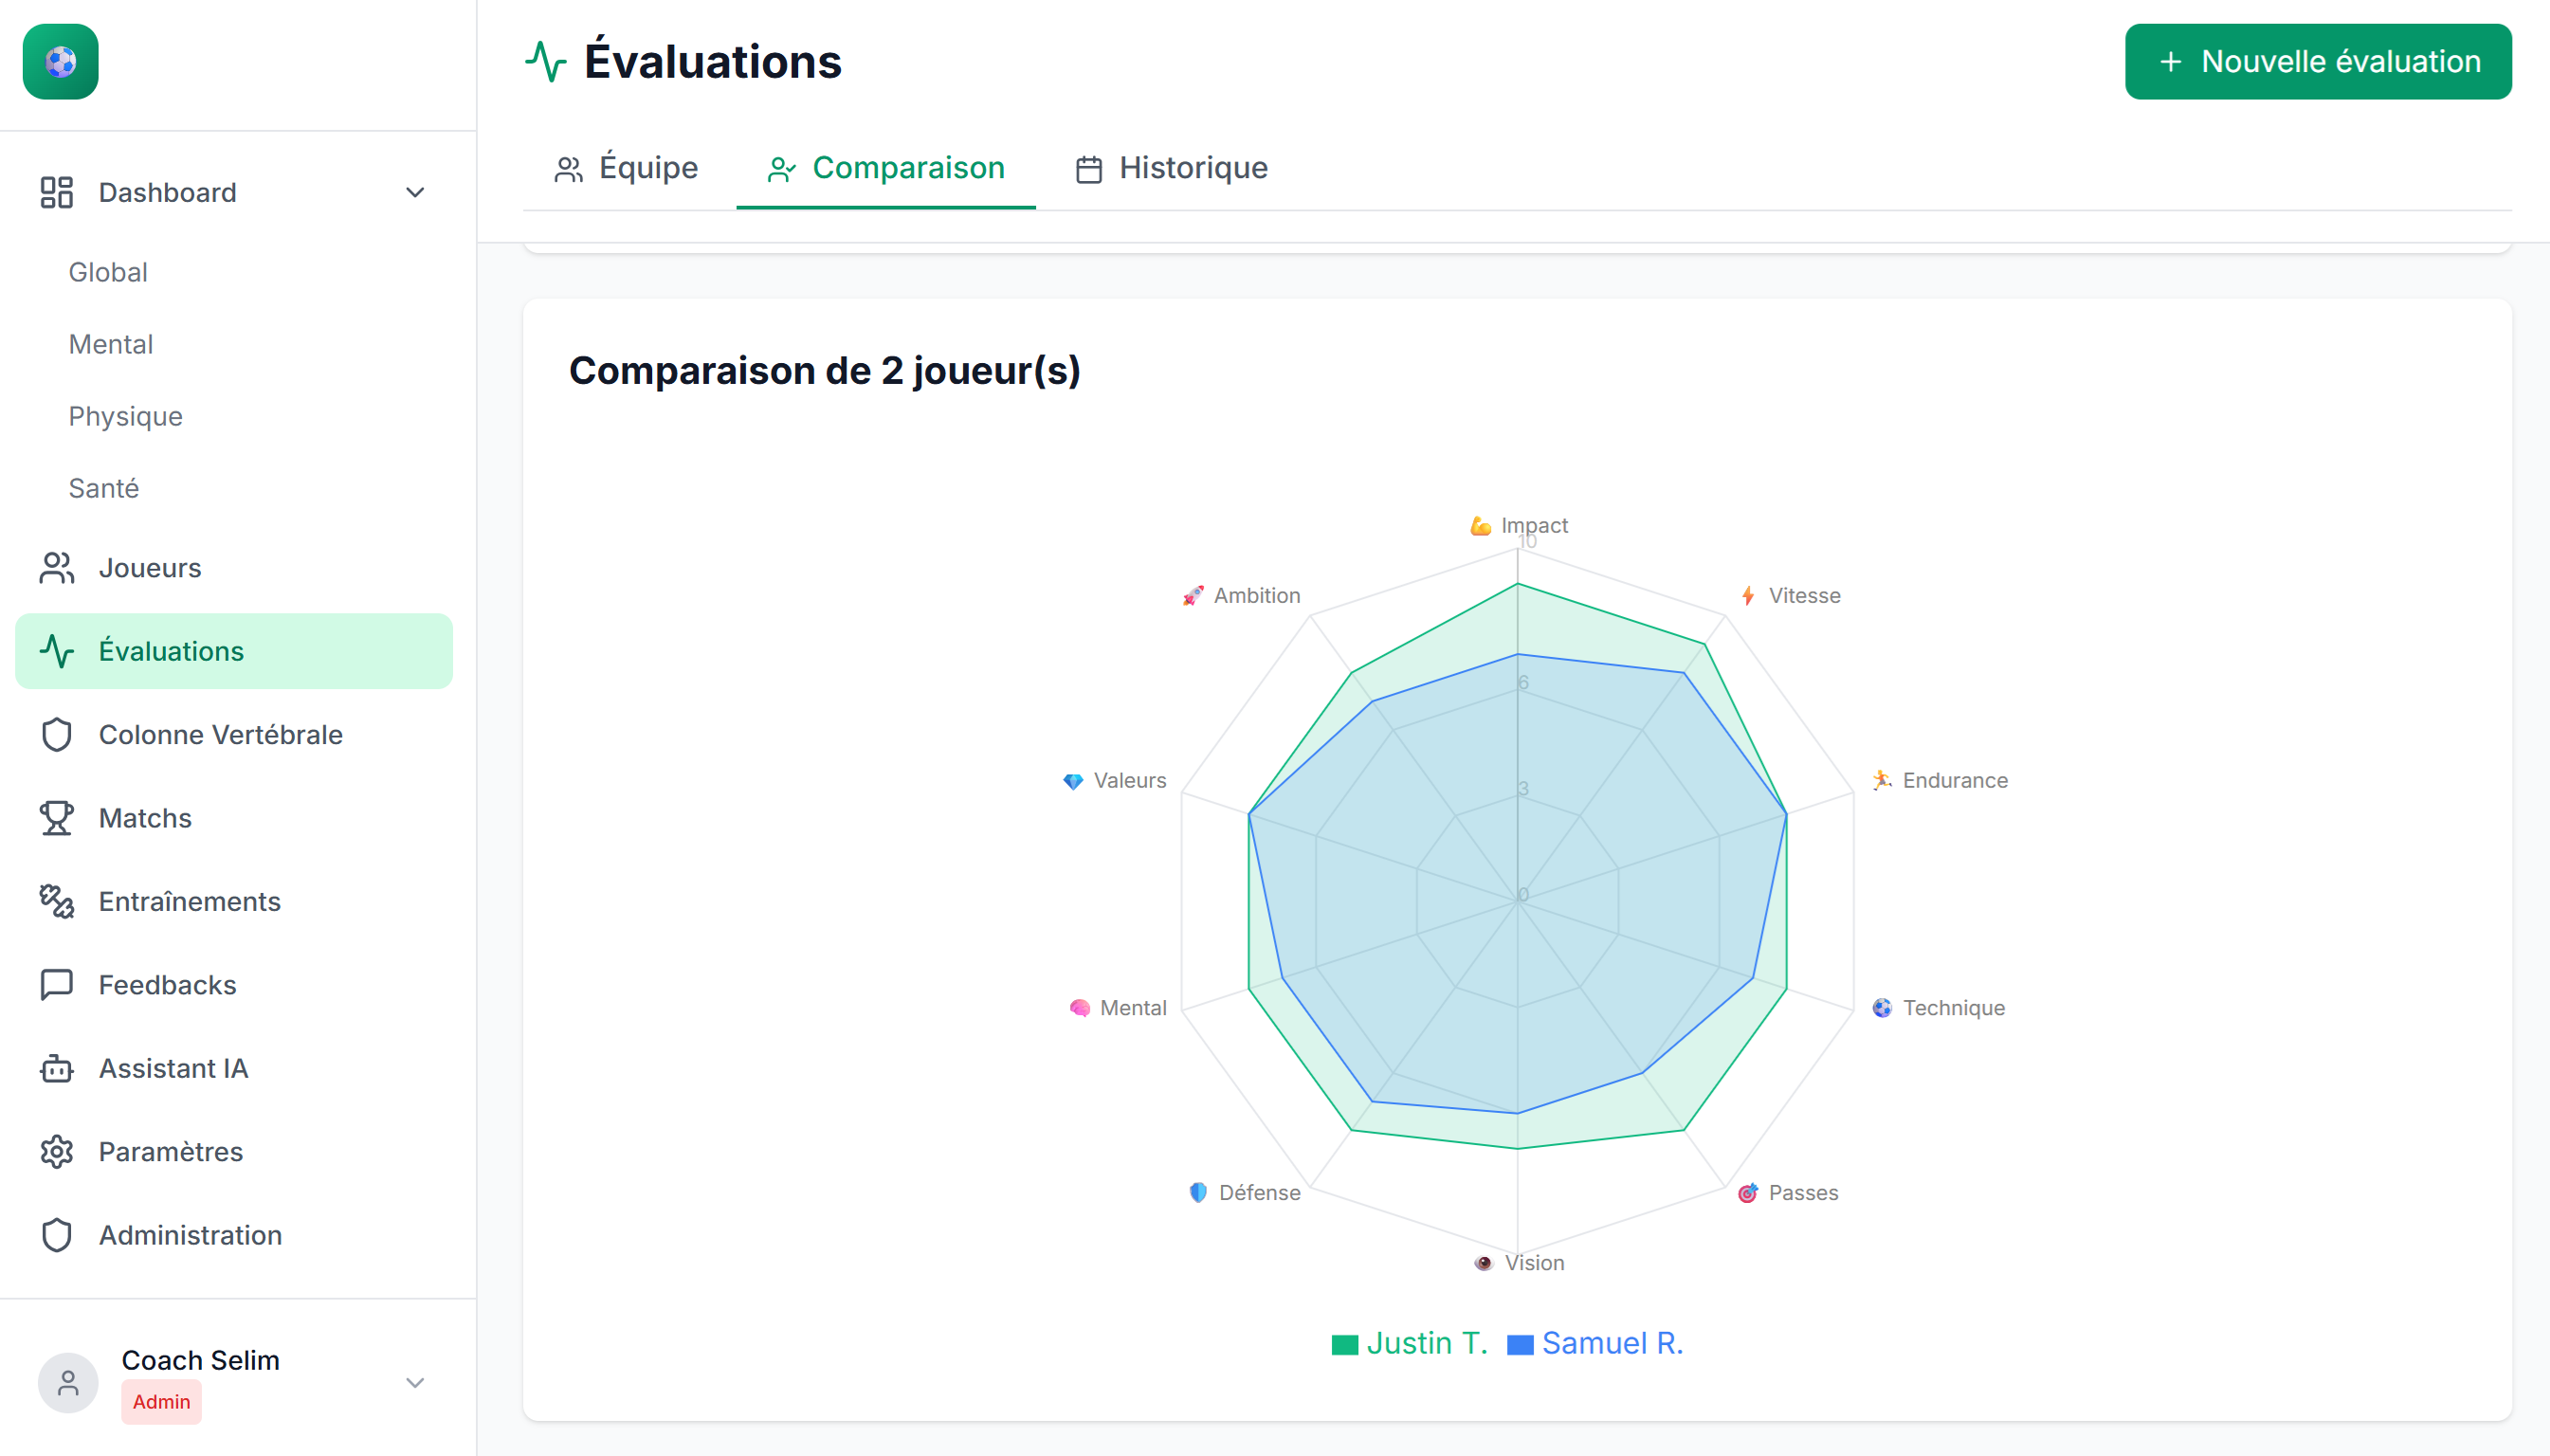Click the Feedbacks speech bubble icon
The width and height of the screenshot is (2550, 1456).
point(56,985)
